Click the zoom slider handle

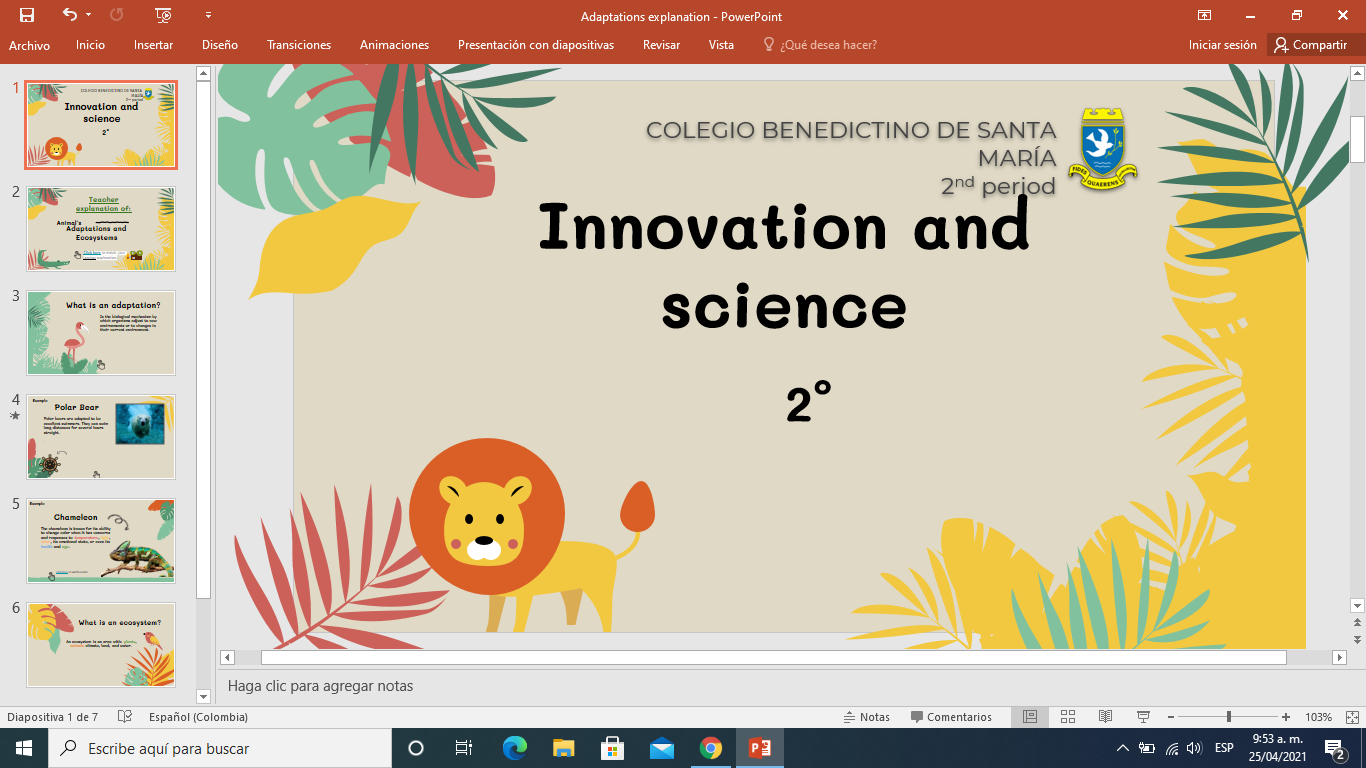[1228, 717]
